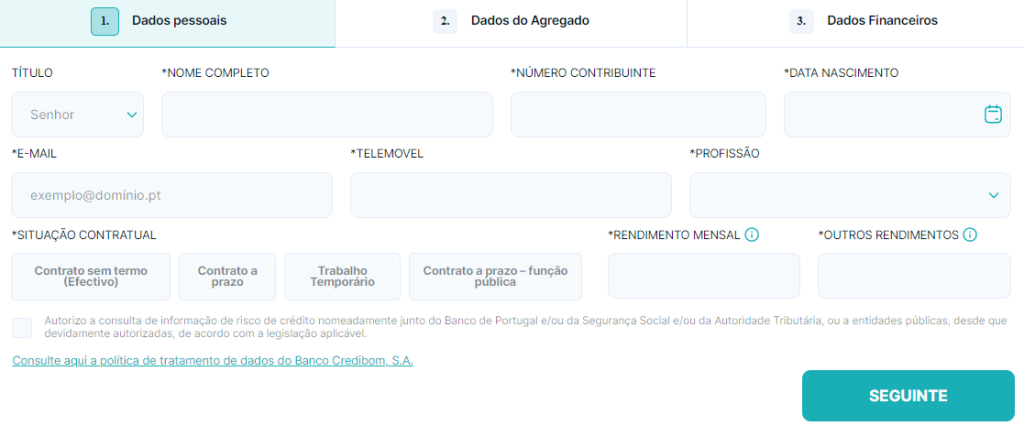Screen dimensions: 1024x437
Task: Click info icon beside Rendimento Mensal
Action: [752, 235]
